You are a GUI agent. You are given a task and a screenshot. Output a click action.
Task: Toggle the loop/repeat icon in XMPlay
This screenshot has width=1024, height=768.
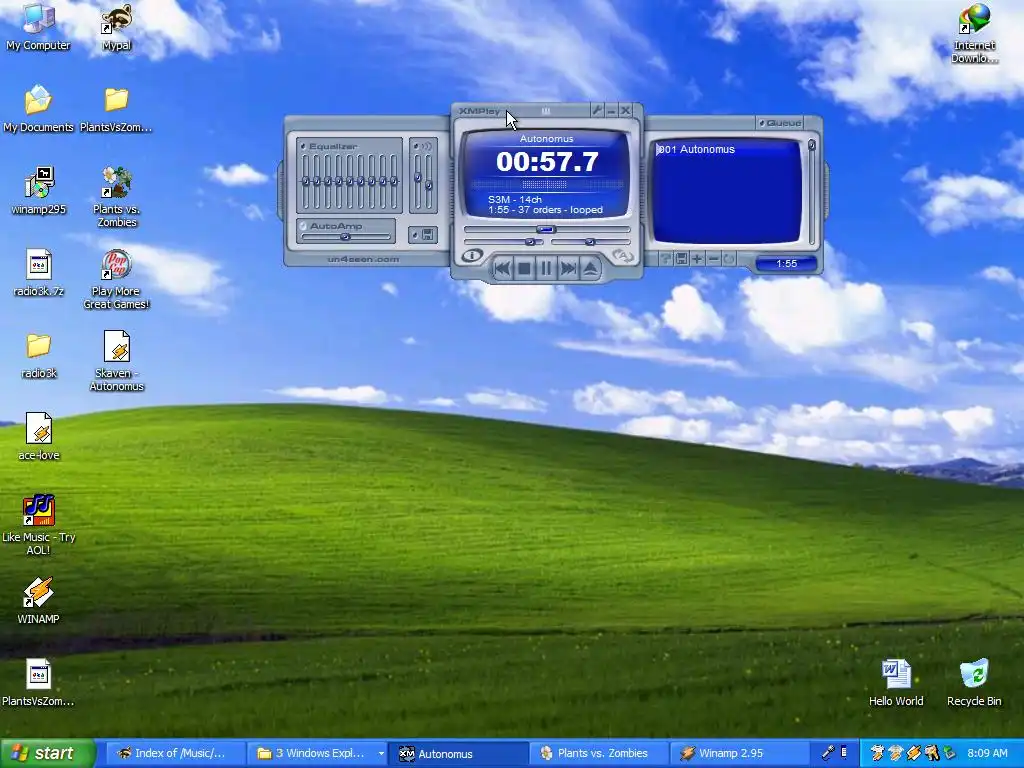coord(622,256)
